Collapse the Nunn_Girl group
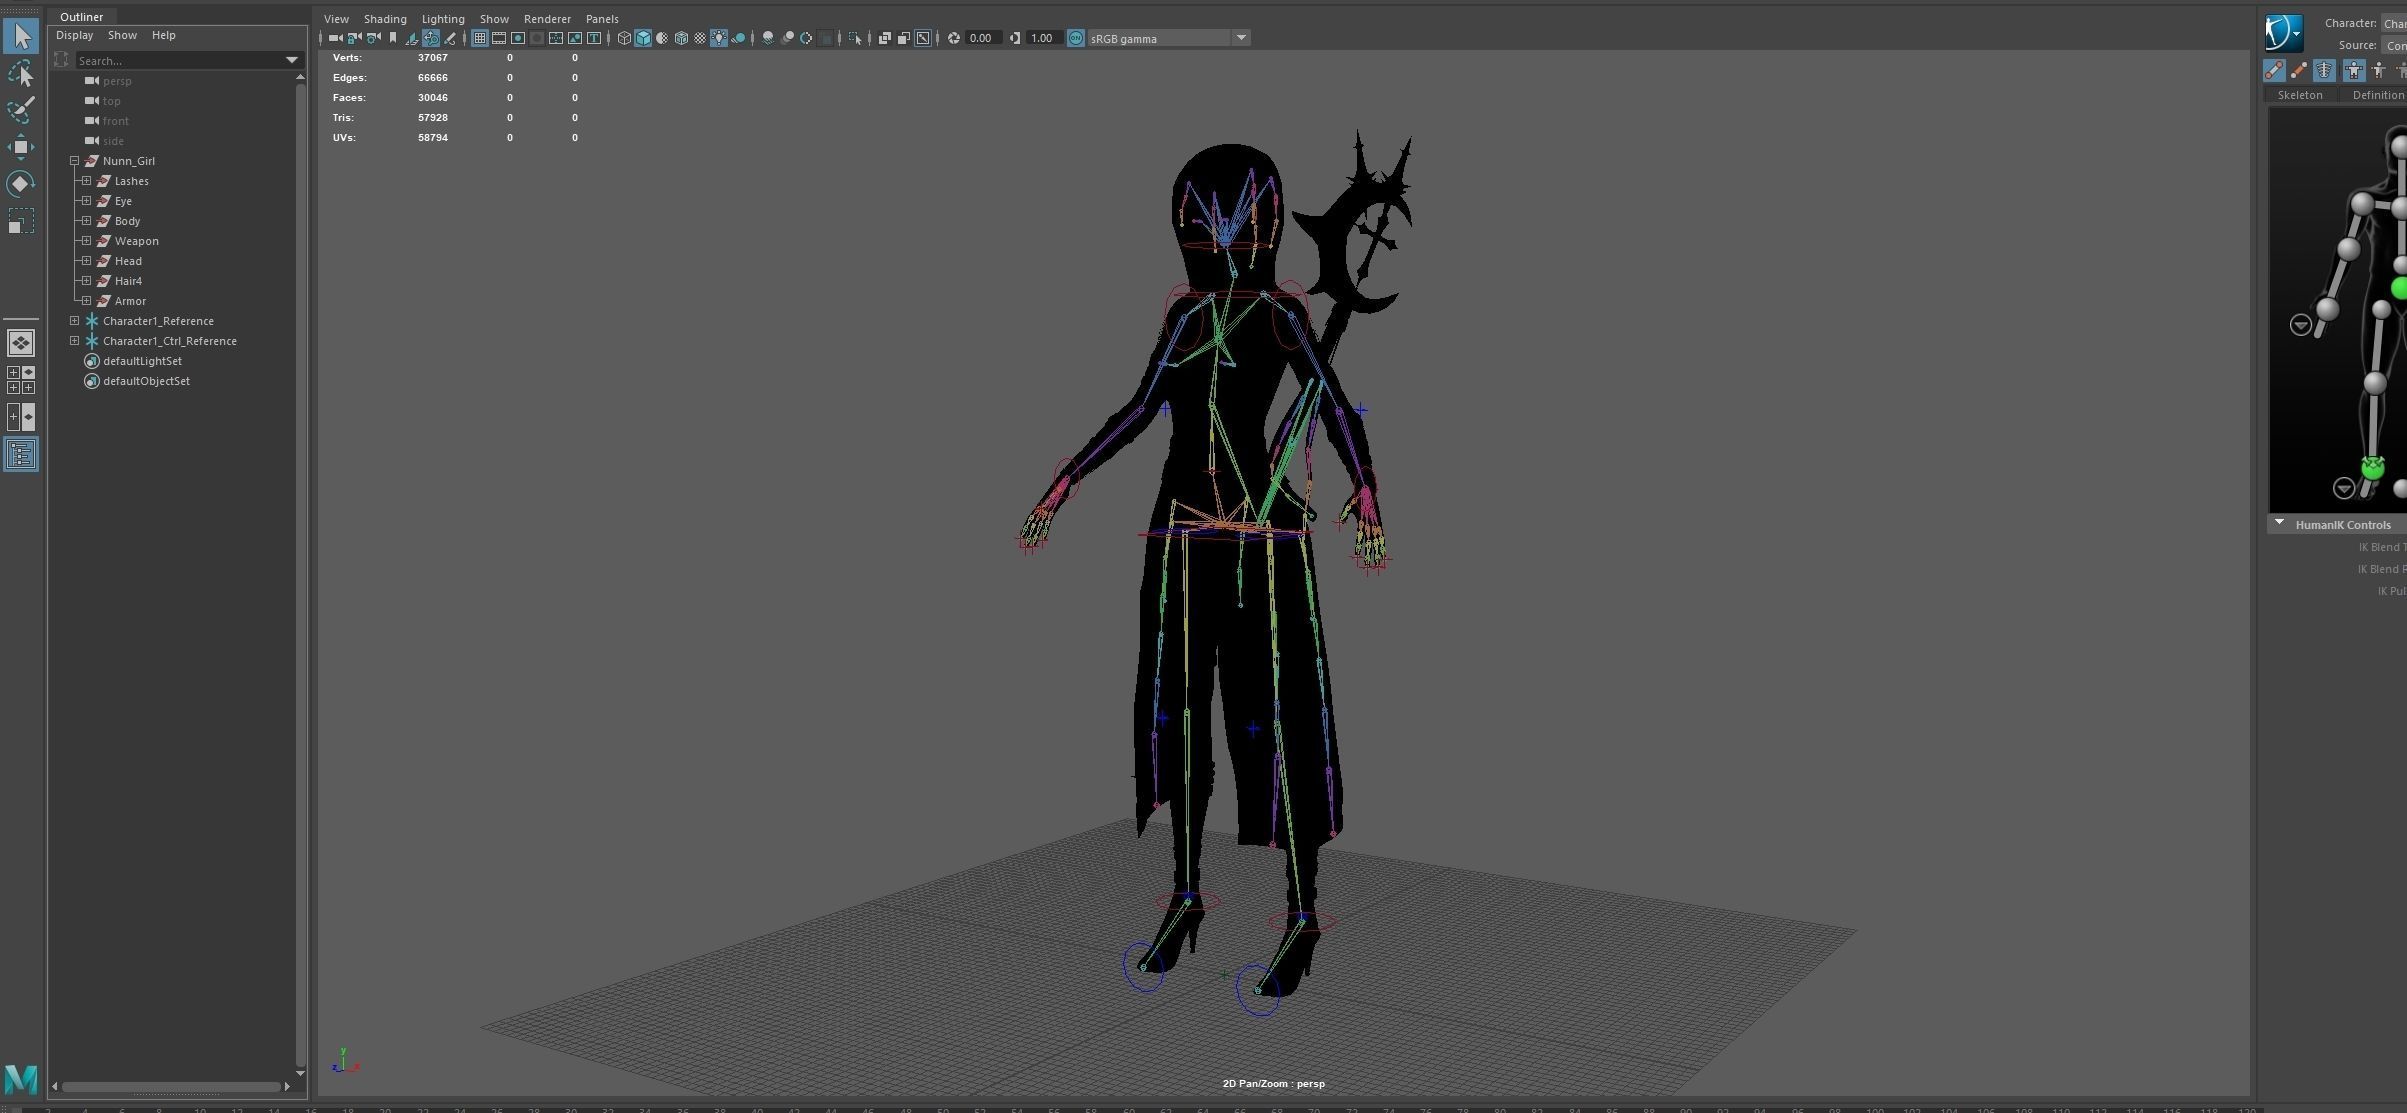 click(74, 161)
